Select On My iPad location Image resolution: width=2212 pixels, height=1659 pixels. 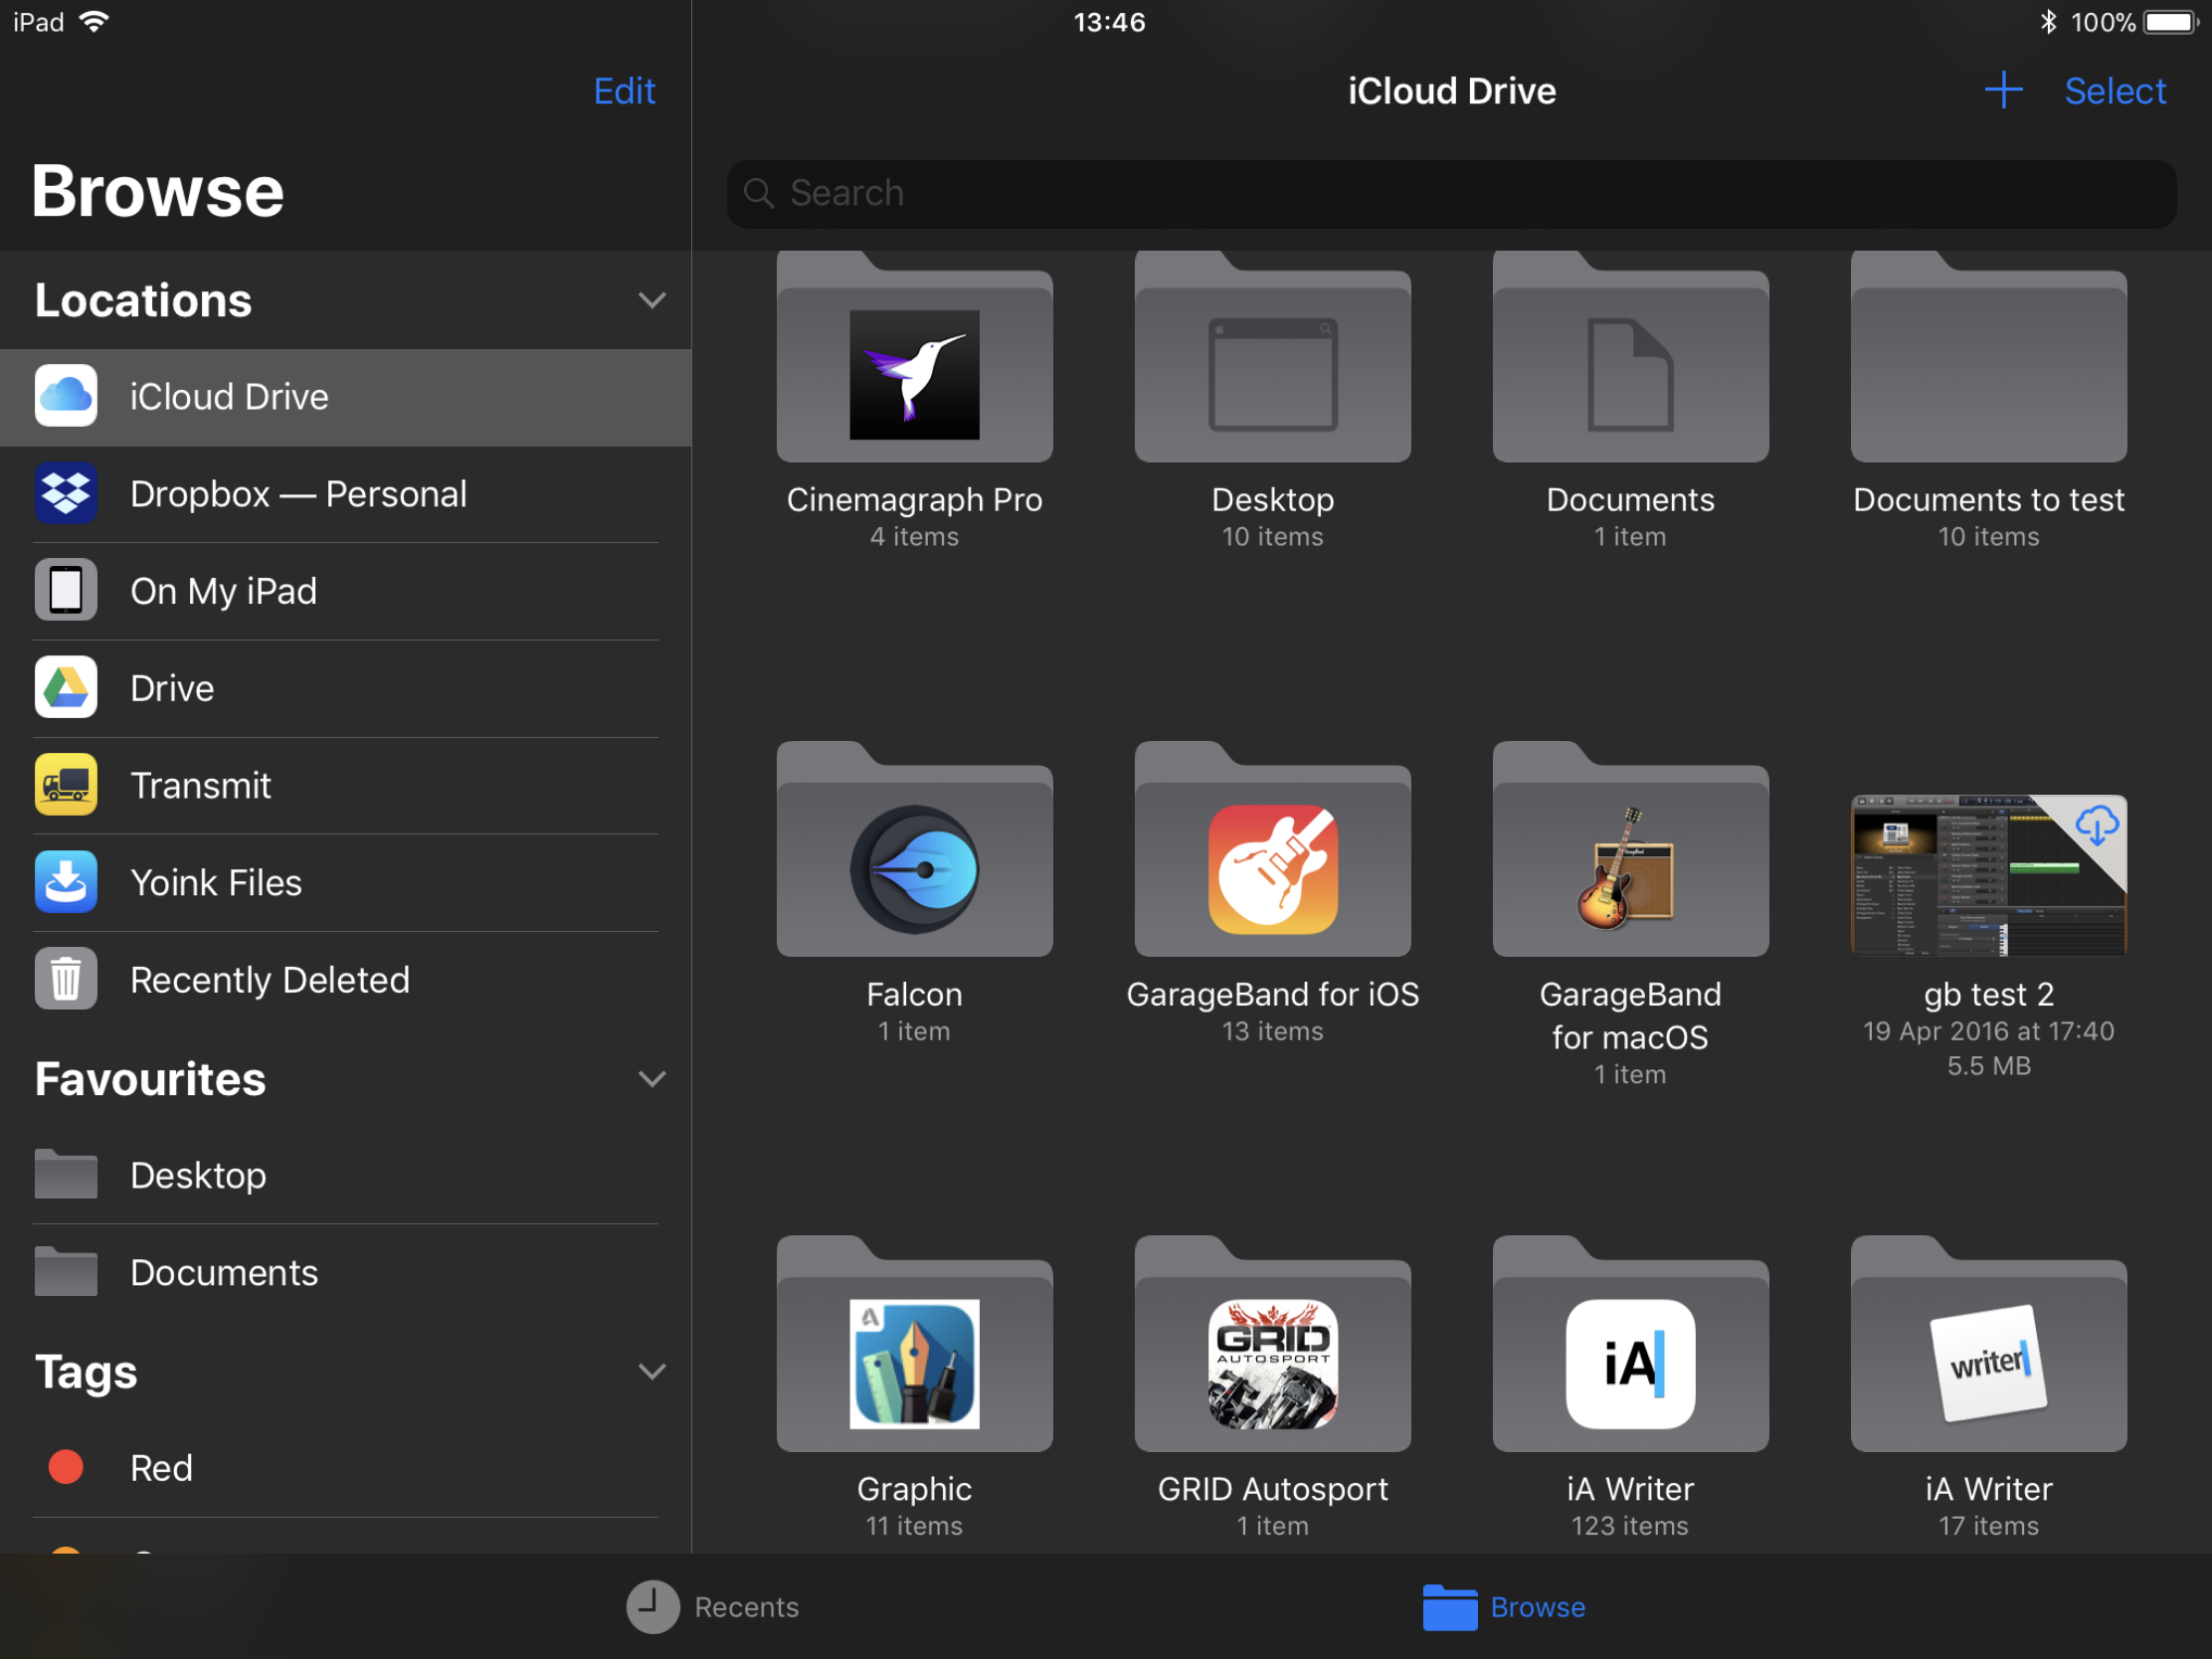pyautogui.click(x=345, y=591)
